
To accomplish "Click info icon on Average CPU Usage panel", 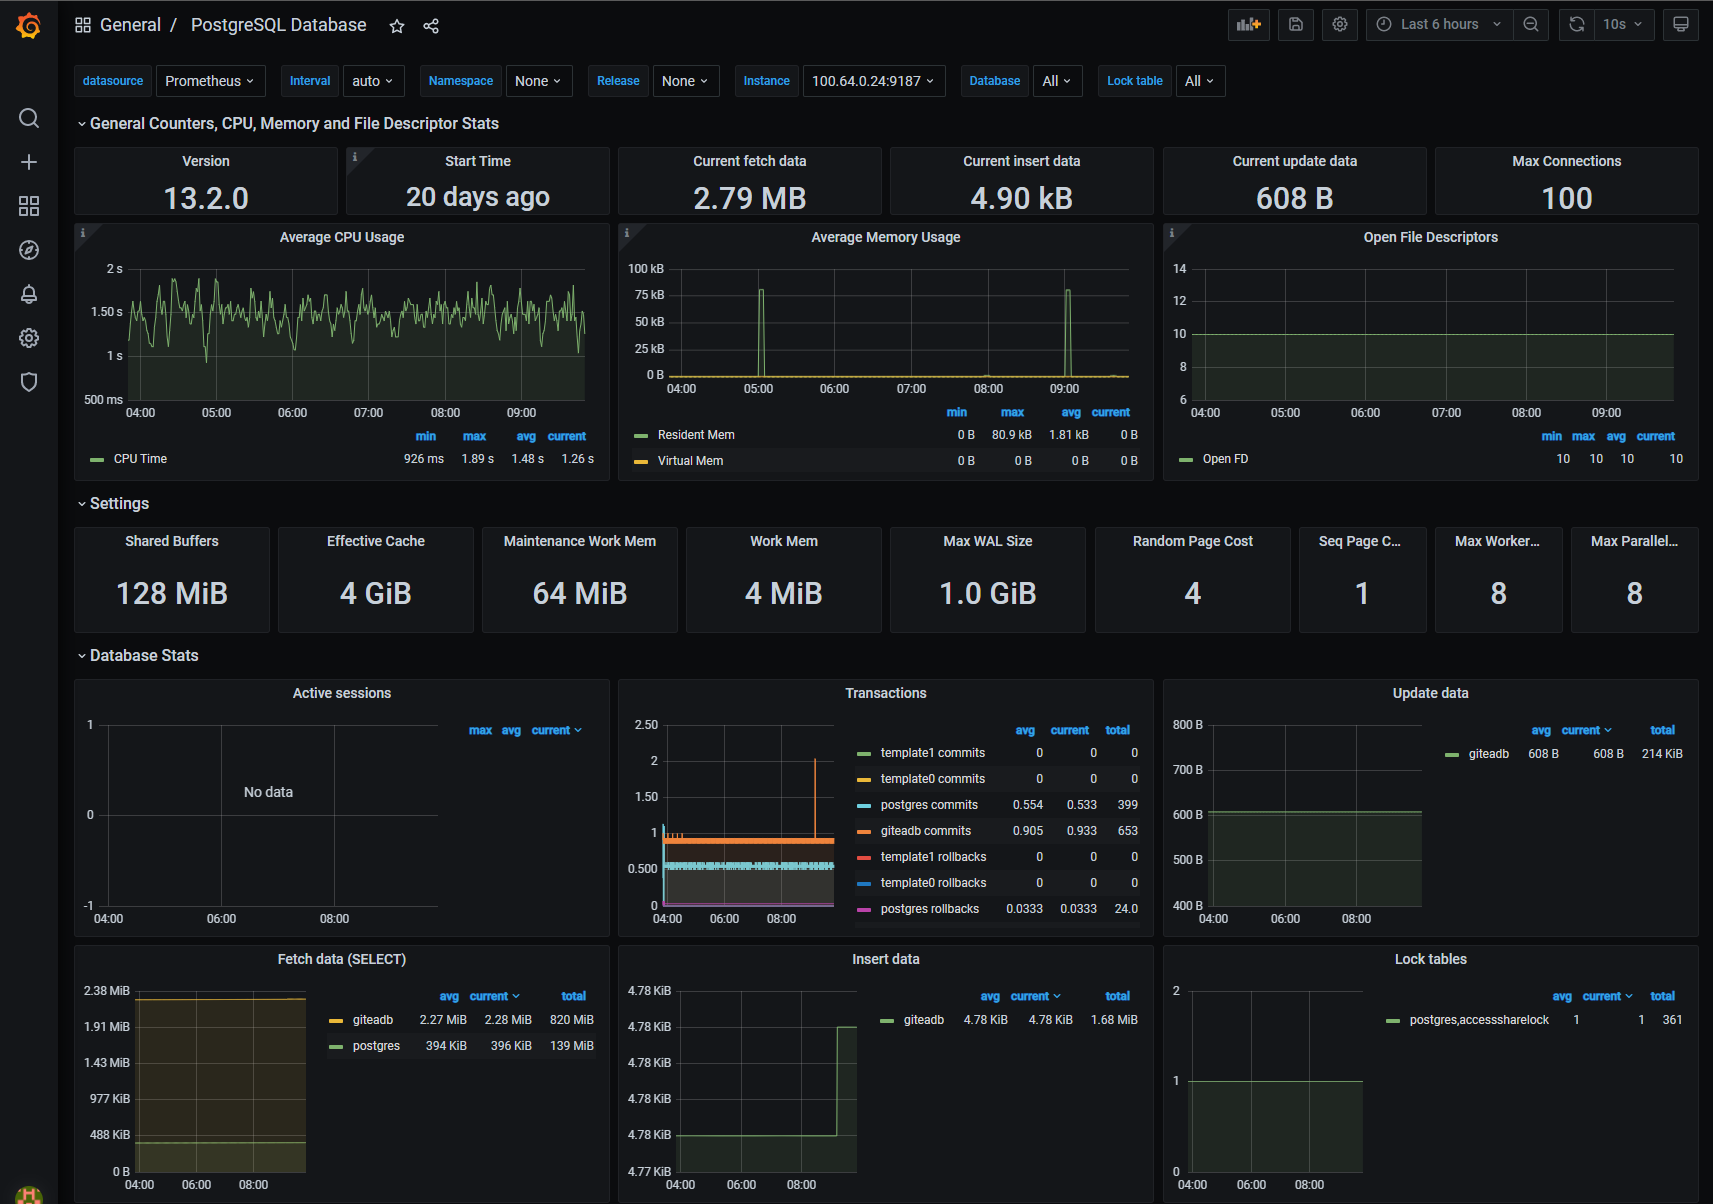I will pos(83,233).
